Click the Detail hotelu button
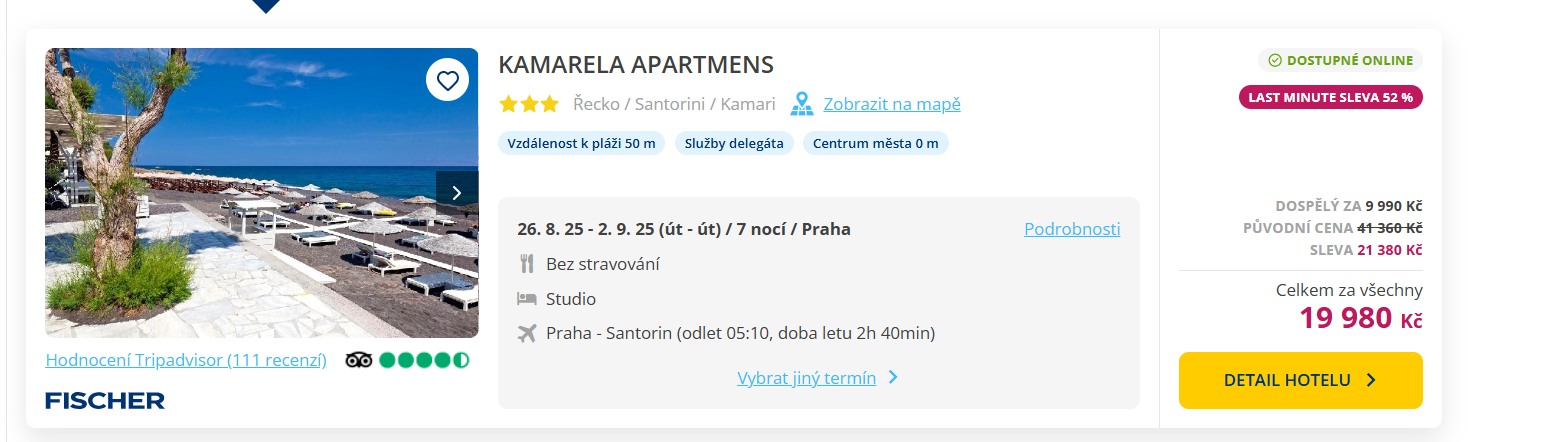The image size is (1561, 442). (1300, 380)
